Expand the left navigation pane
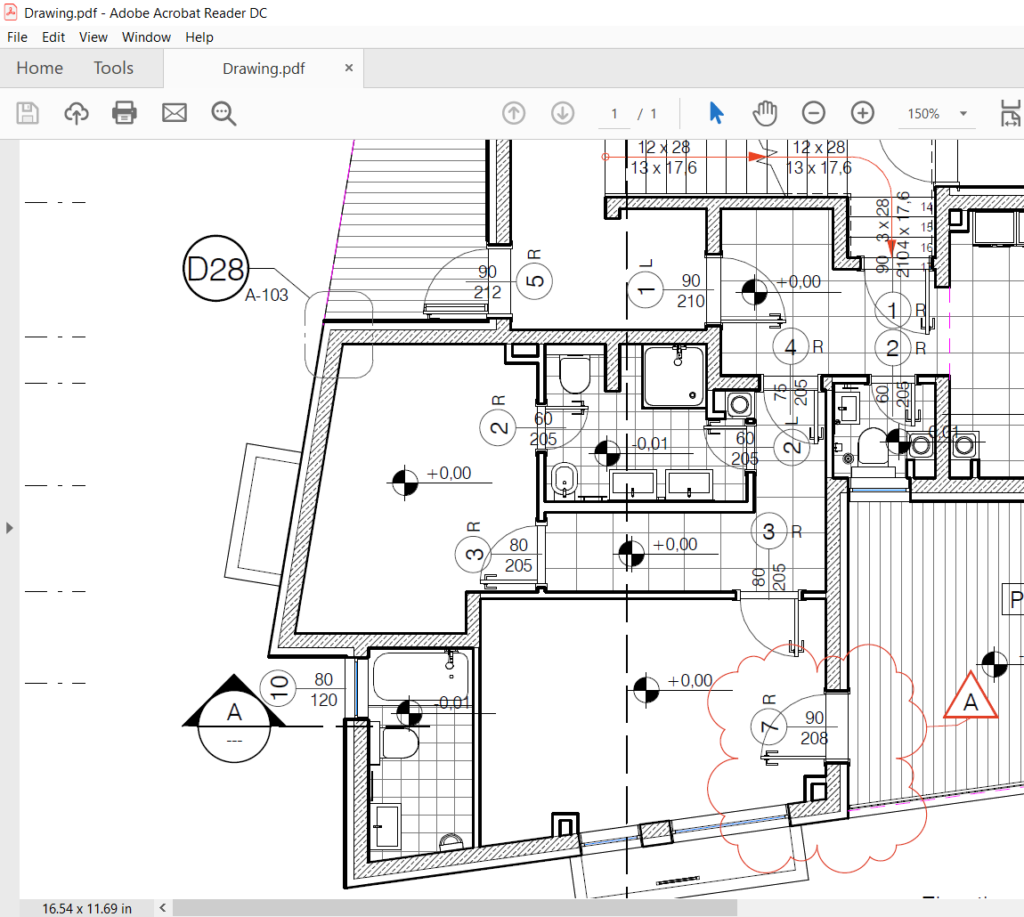1024x917 pixels. pyautogui.click(x=9, y=527)
